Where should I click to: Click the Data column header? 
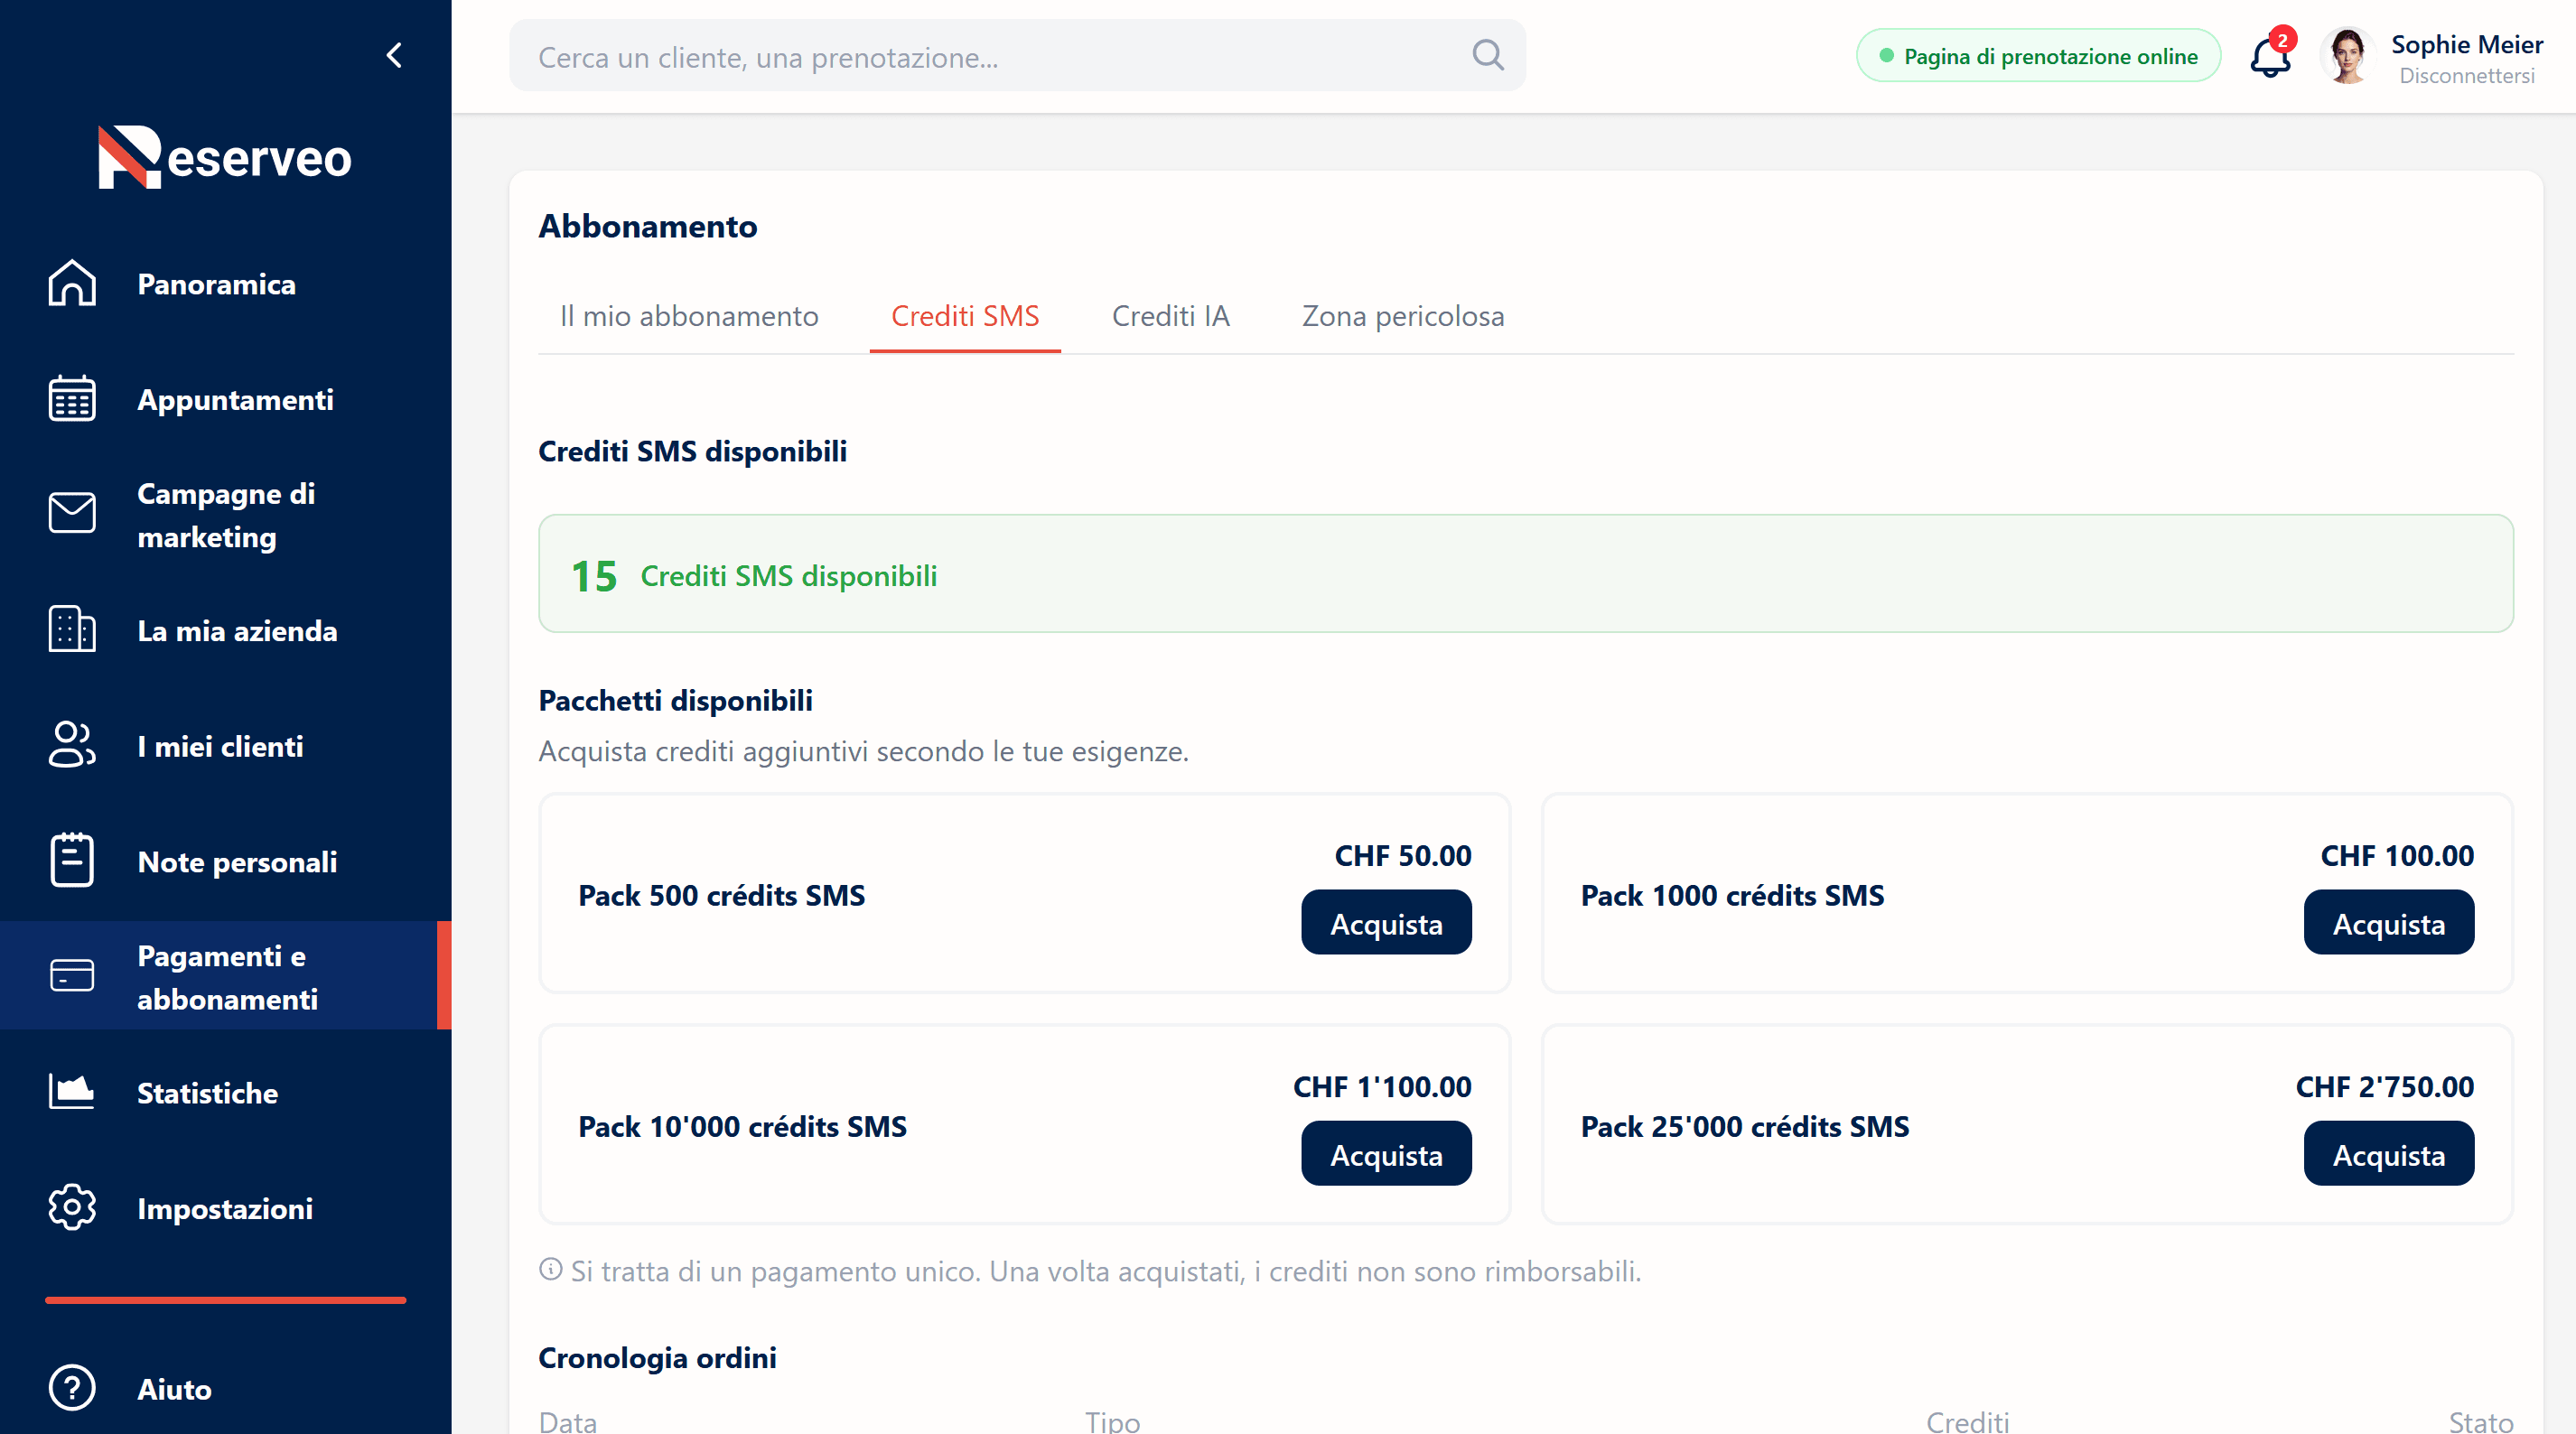point(568,1421)
